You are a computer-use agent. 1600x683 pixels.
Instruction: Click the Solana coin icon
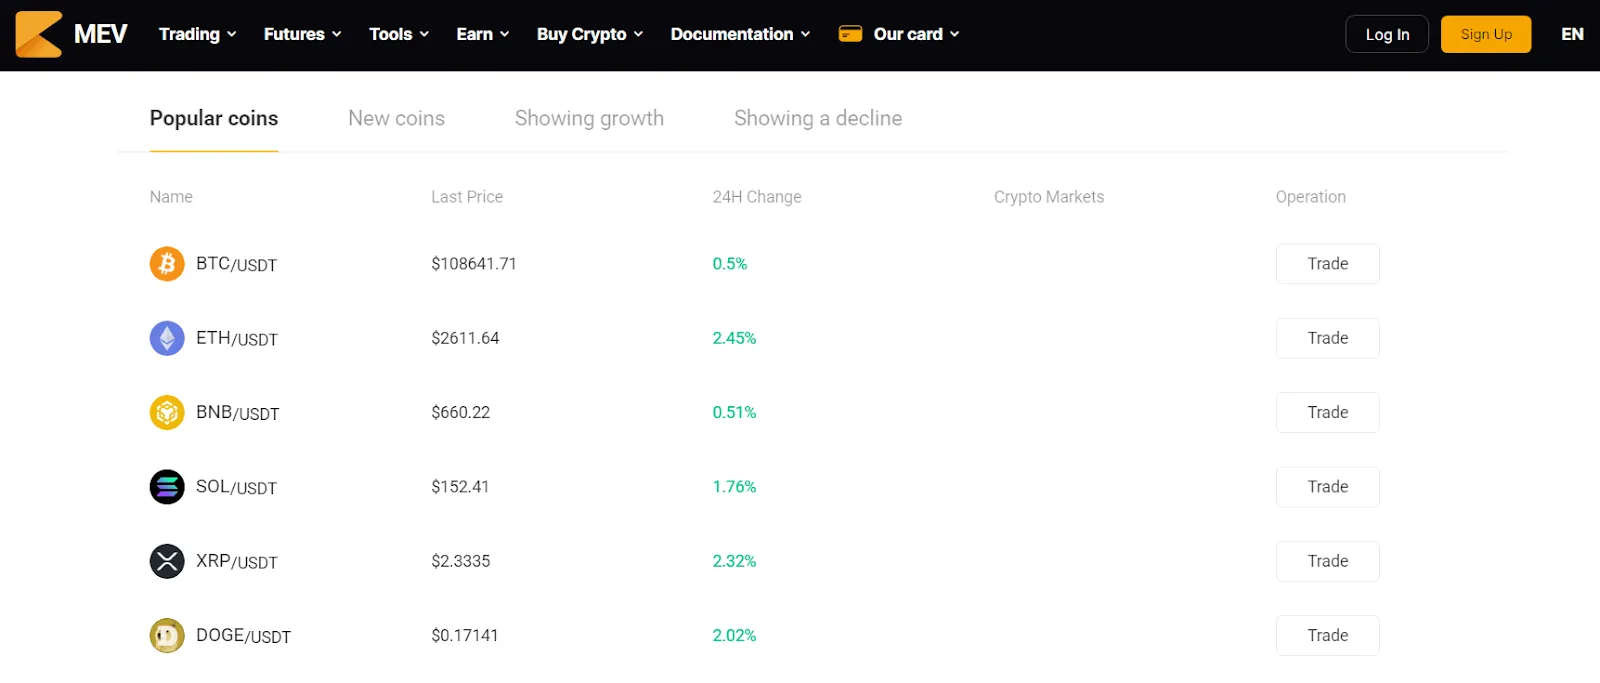167,487
